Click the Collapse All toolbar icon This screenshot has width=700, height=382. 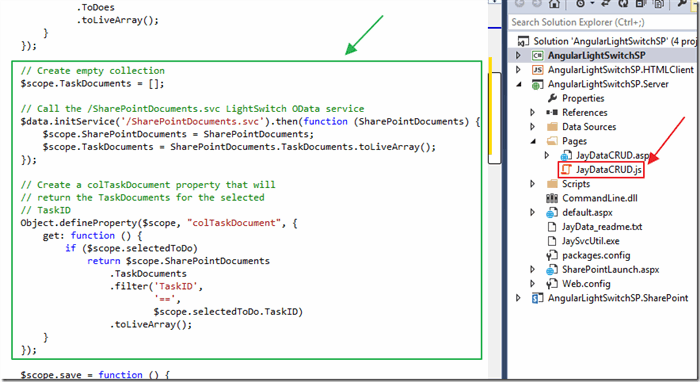(x=641, y=4)
